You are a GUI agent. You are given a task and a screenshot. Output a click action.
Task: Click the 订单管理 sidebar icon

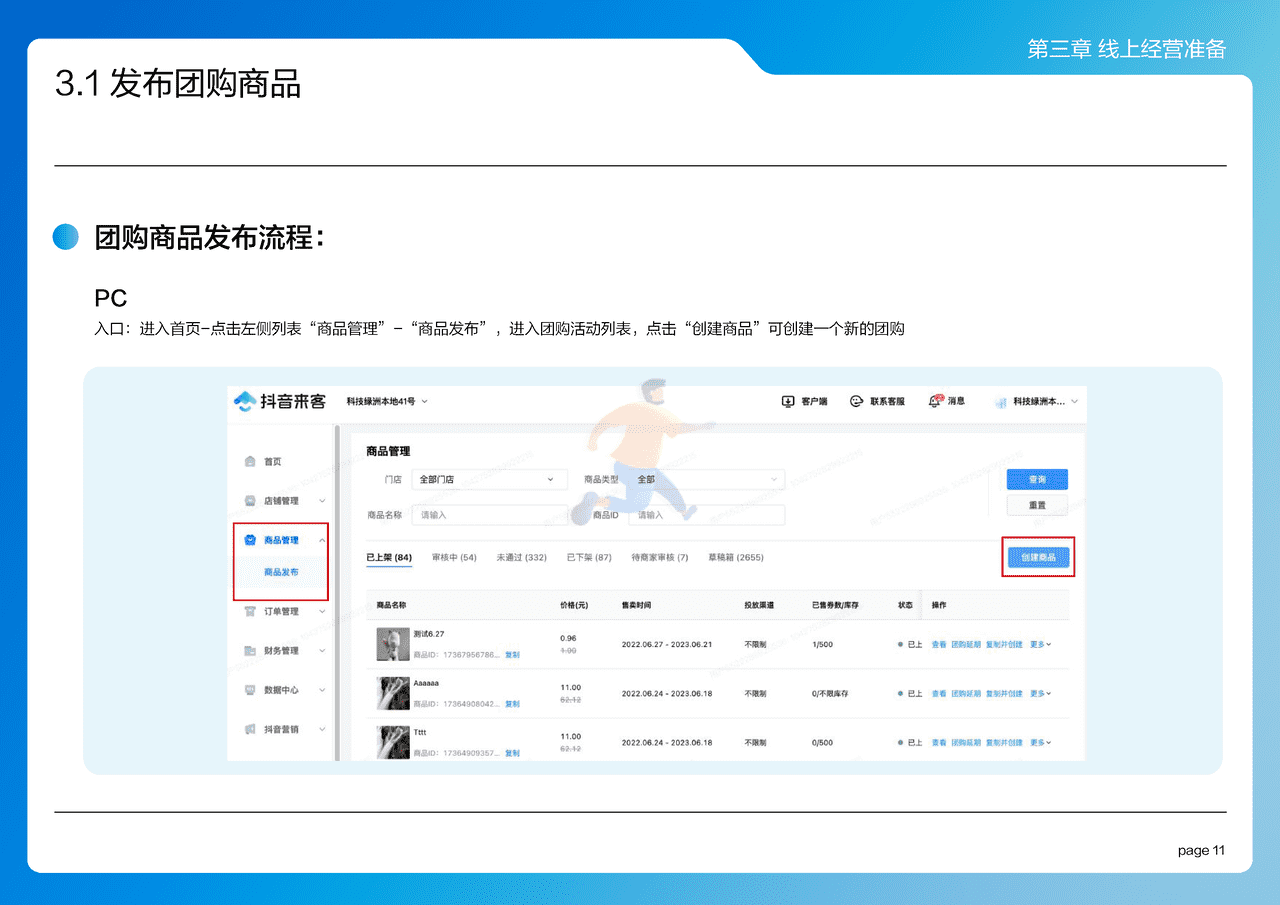pyautogui.click(x=250, y=611)
